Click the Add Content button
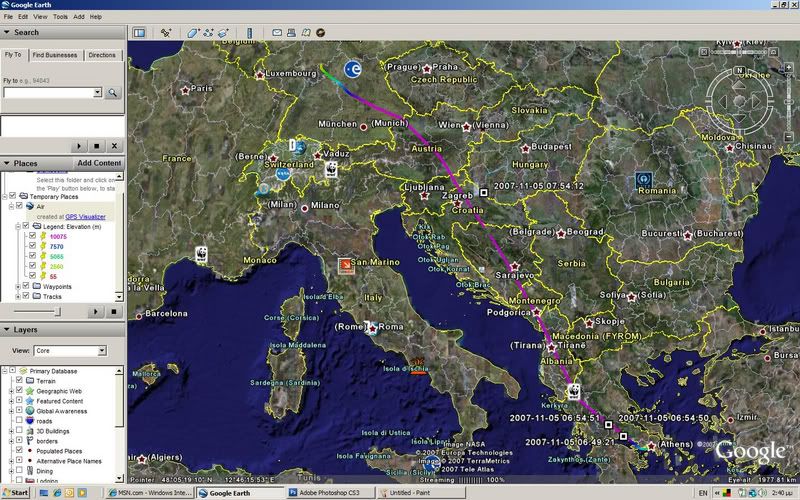Viewport: 800px width, 500px height. coord(99,163)
